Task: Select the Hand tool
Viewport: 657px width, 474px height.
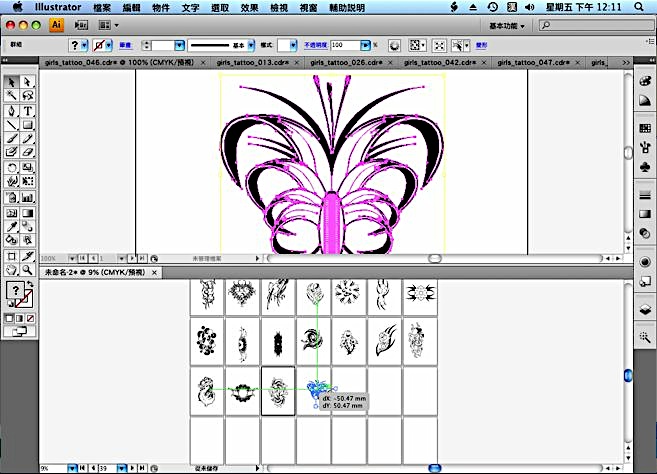Action: pos(12,270)
